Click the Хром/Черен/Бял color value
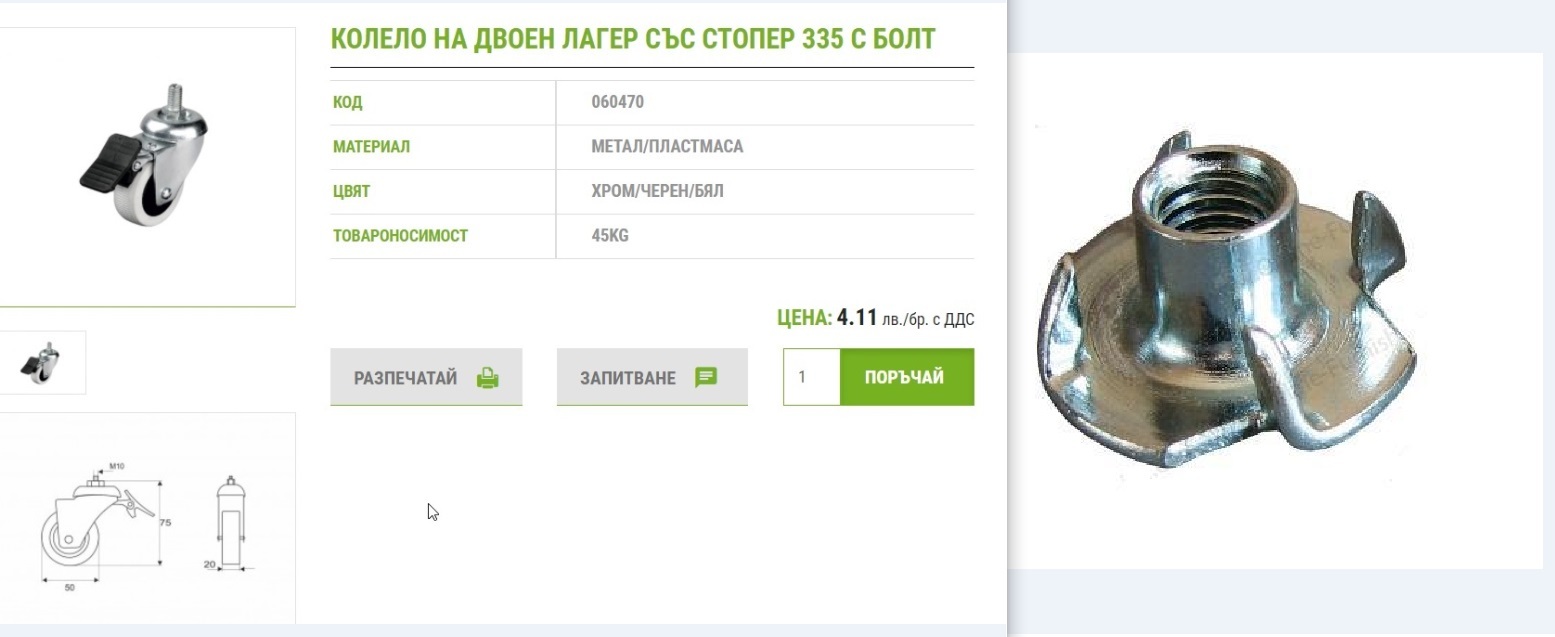 657,191
